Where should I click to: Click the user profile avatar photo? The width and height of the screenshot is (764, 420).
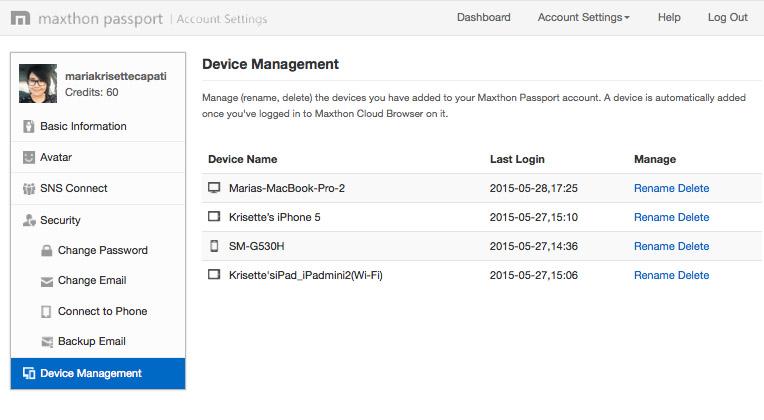tap(38, 83)
